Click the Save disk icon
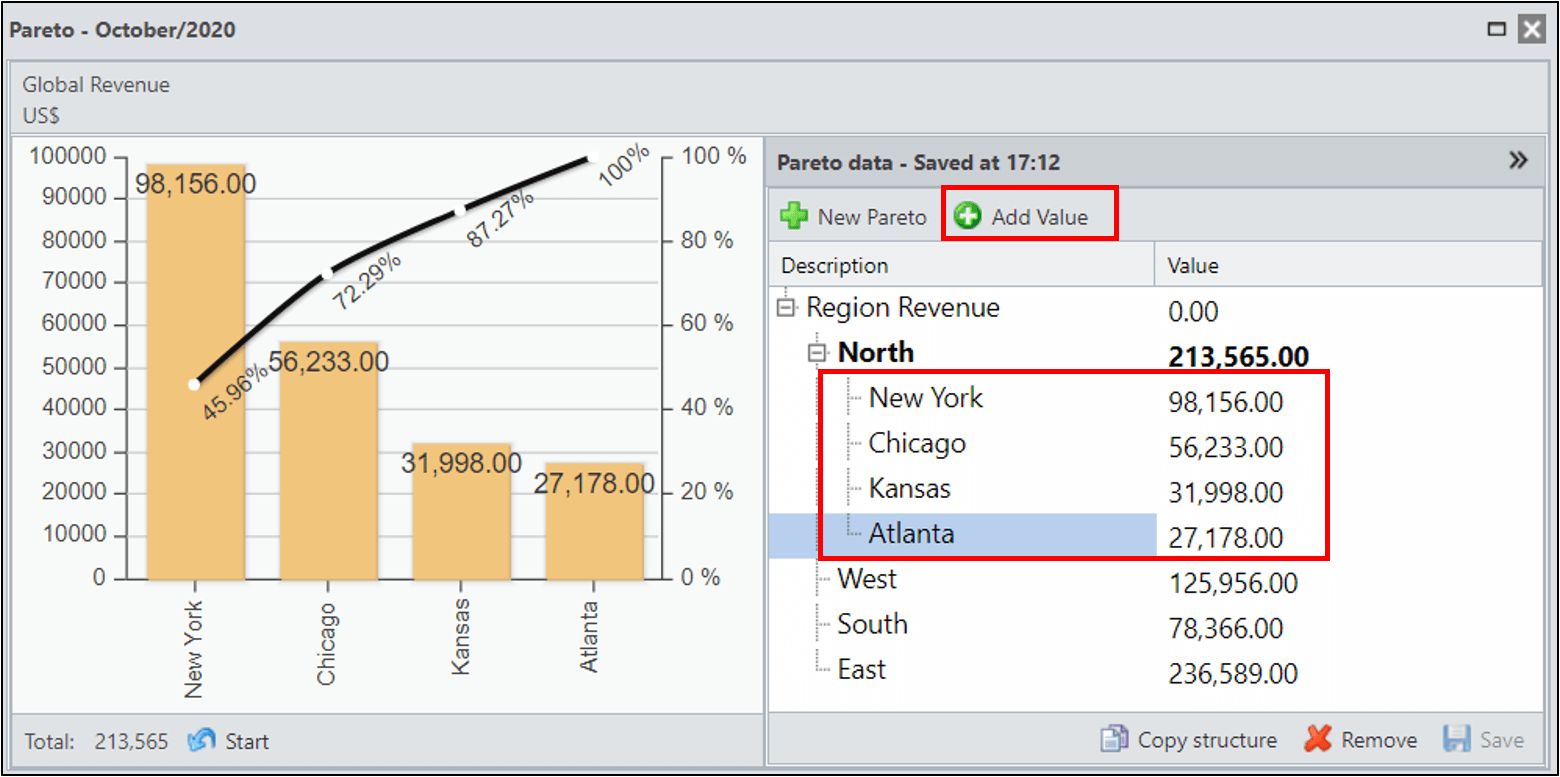Screen dimensions: 1560x777 click(x=1456, y=740)
